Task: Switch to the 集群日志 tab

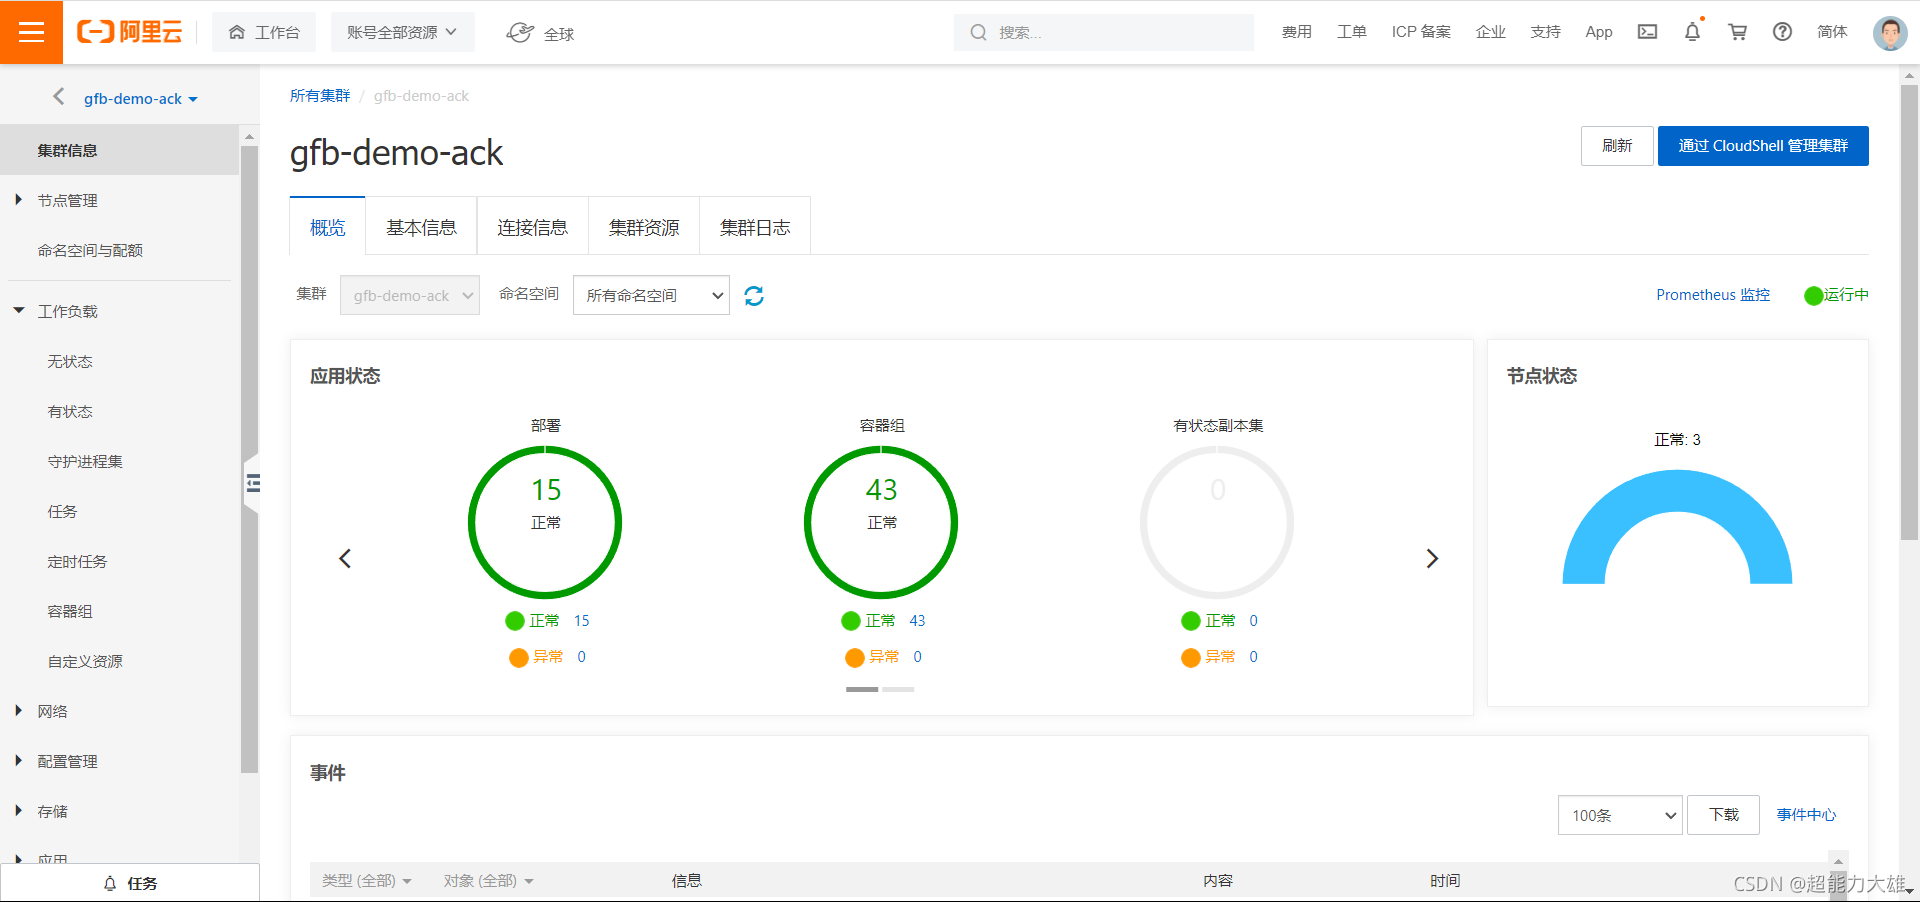Action: 755,227
